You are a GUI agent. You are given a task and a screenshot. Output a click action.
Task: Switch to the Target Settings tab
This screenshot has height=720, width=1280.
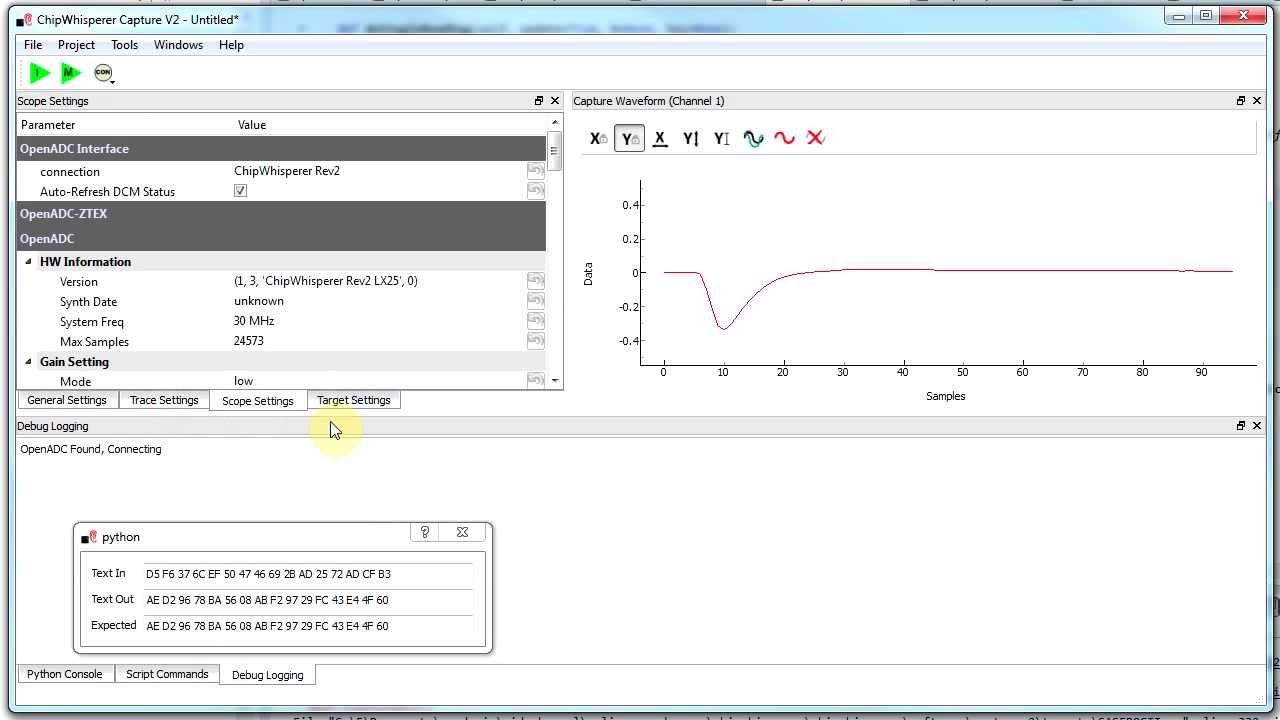tap(354, 400)
